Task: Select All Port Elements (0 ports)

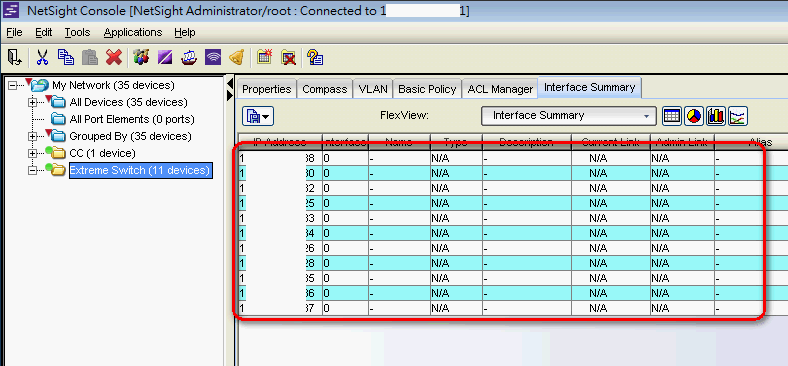Action: click(132, 120)
